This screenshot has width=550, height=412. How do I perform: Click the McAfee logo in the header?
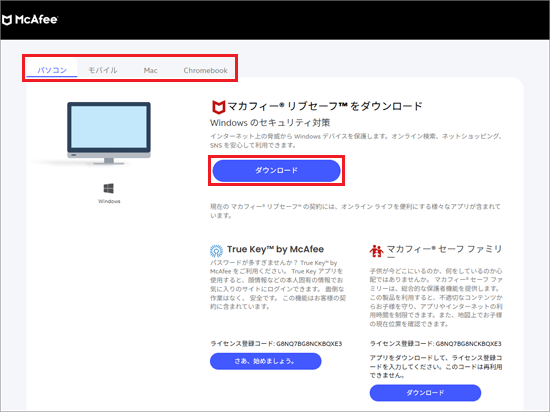click(x=29, y=20)
